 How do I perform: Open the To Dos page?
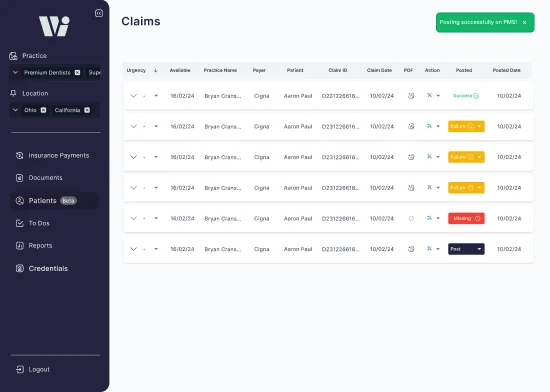coord(33,223)
